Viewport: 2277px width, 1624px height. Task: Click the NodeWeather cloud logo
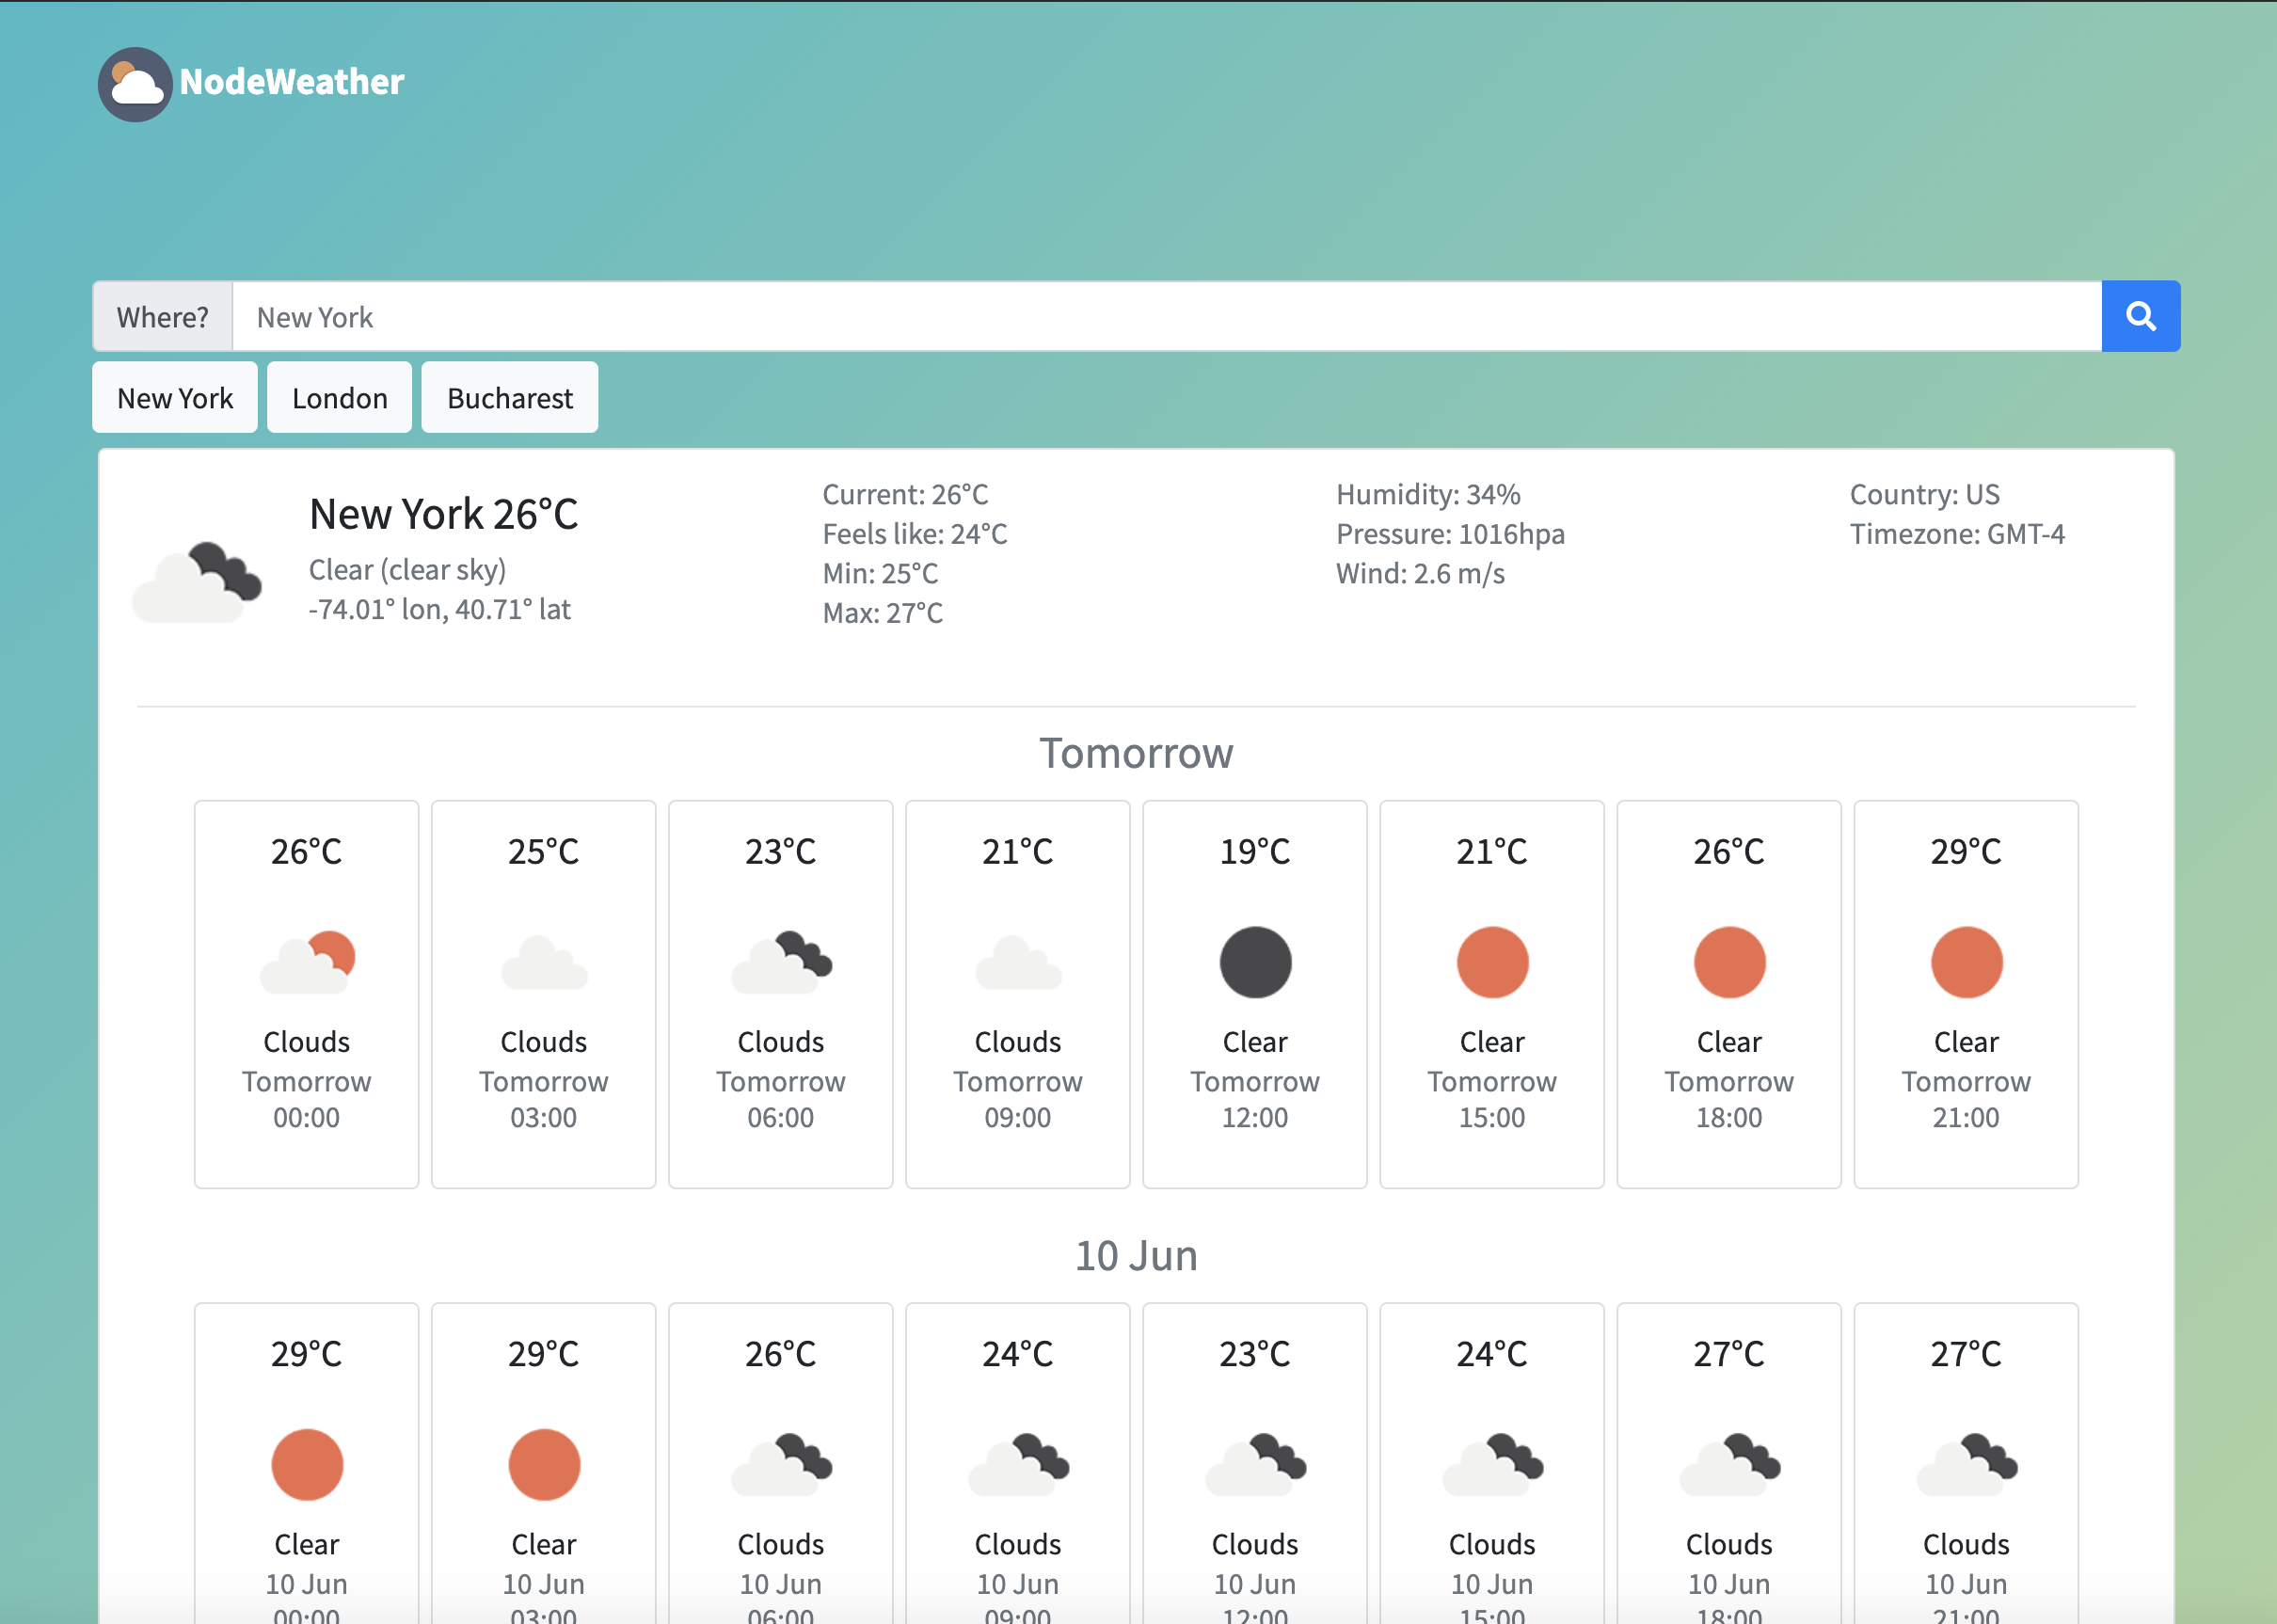coord(136,84)
